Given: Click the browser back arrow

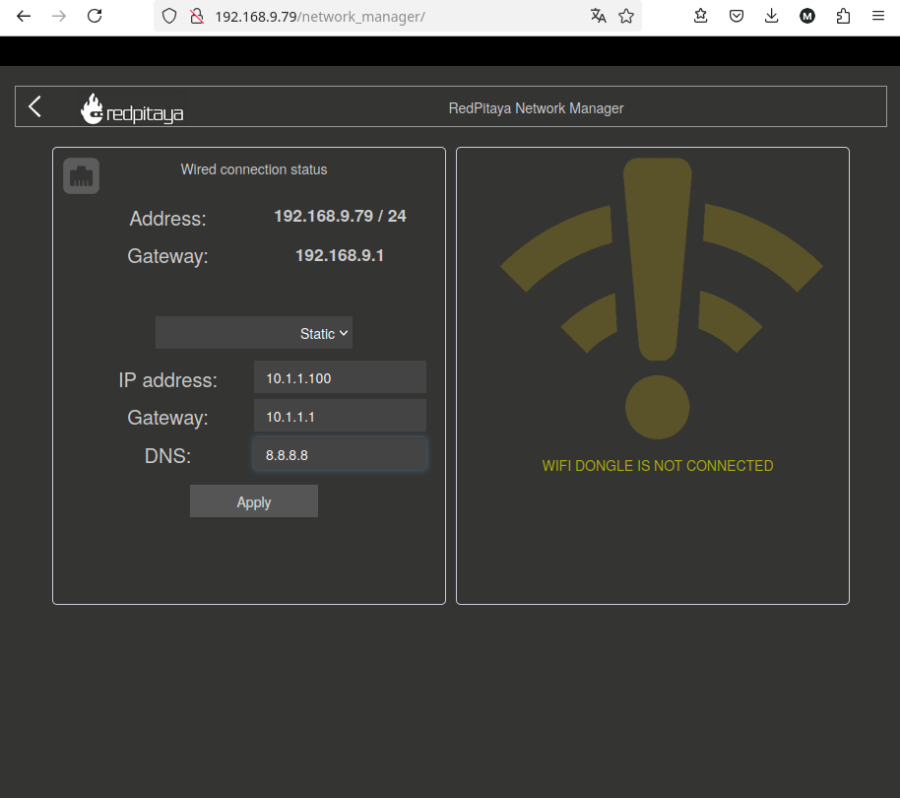Looking at the screenshot, I should (x=24, y=16).
